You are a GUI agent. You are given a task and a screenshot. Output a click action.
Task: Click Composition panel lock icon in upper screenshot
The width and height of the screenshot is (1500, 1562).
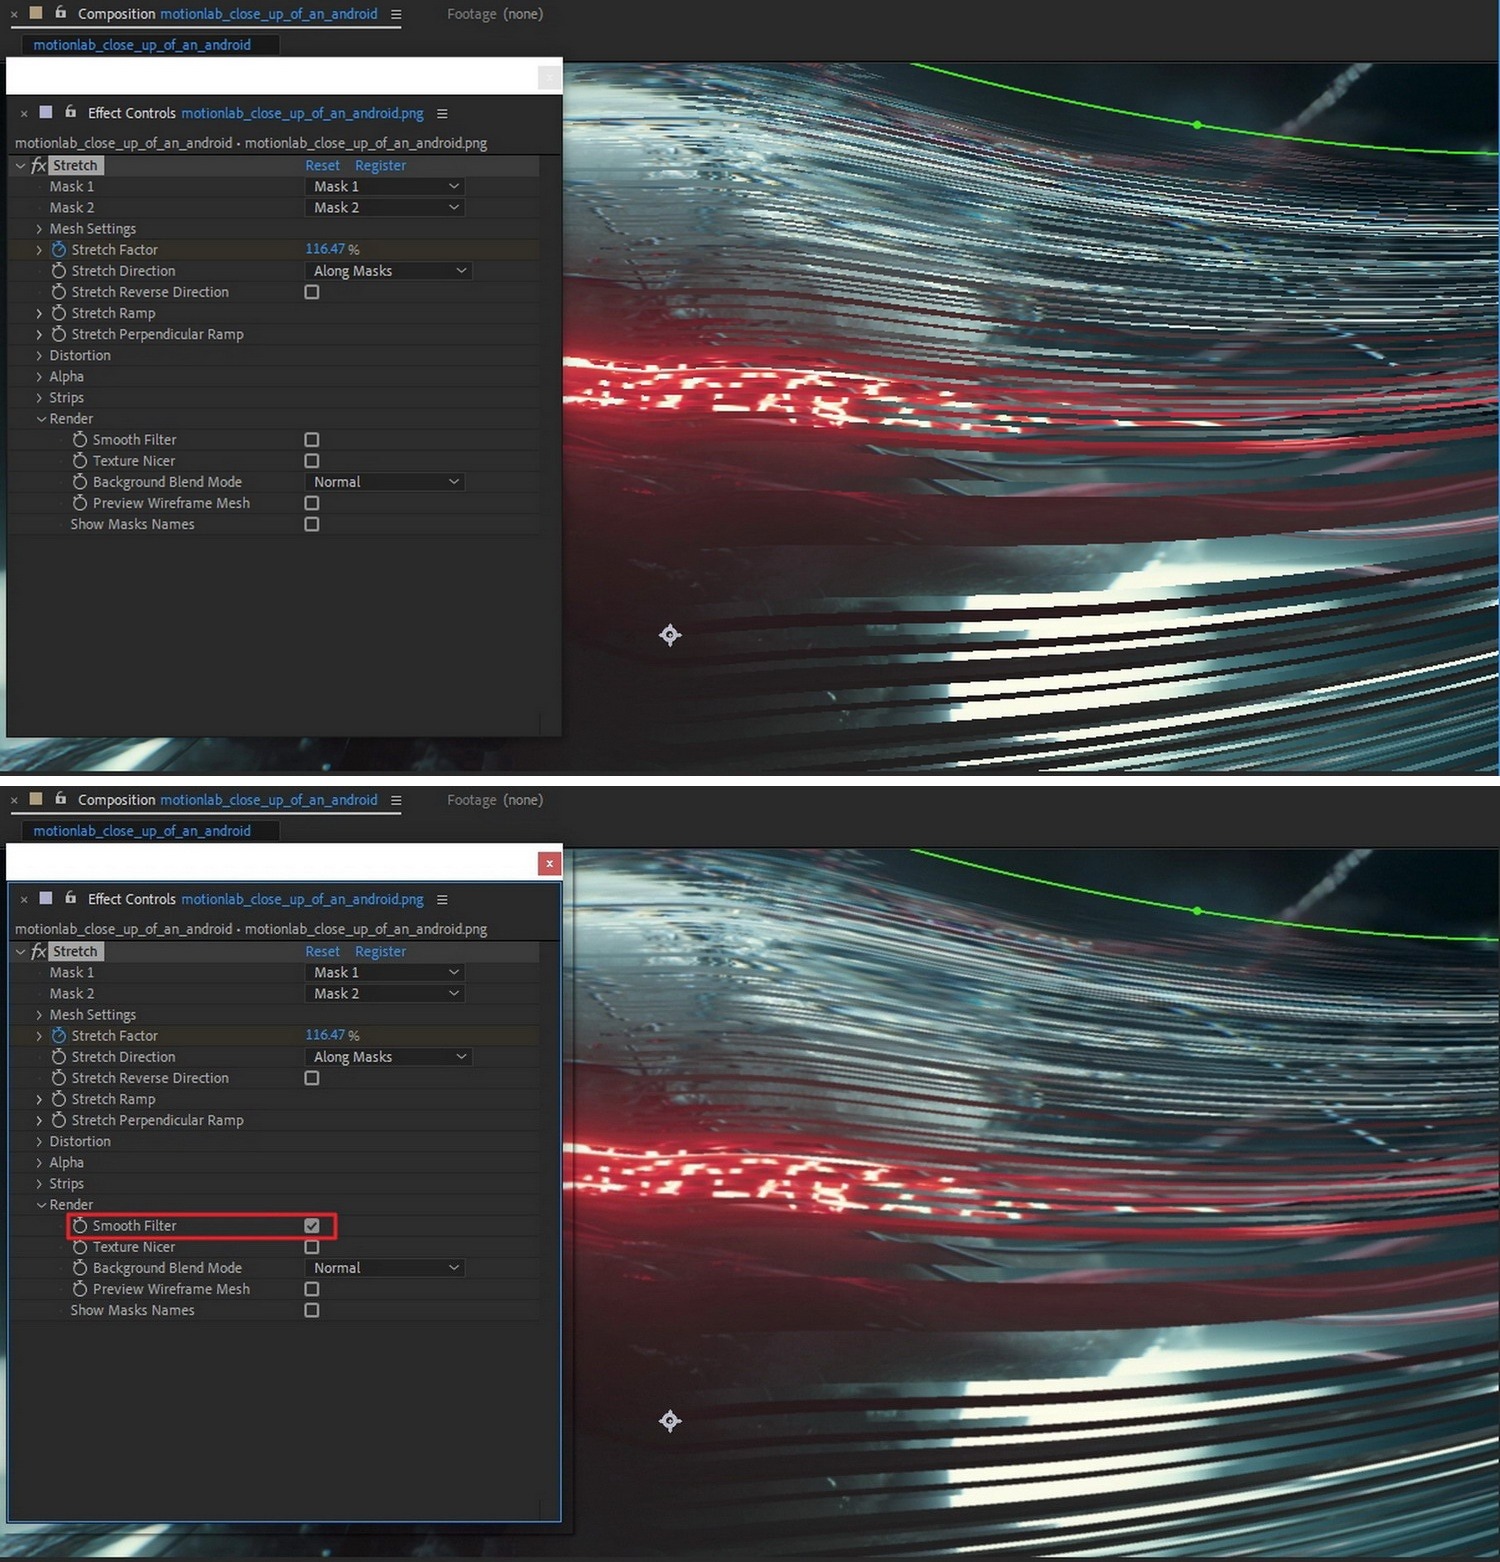pos(60,13)
